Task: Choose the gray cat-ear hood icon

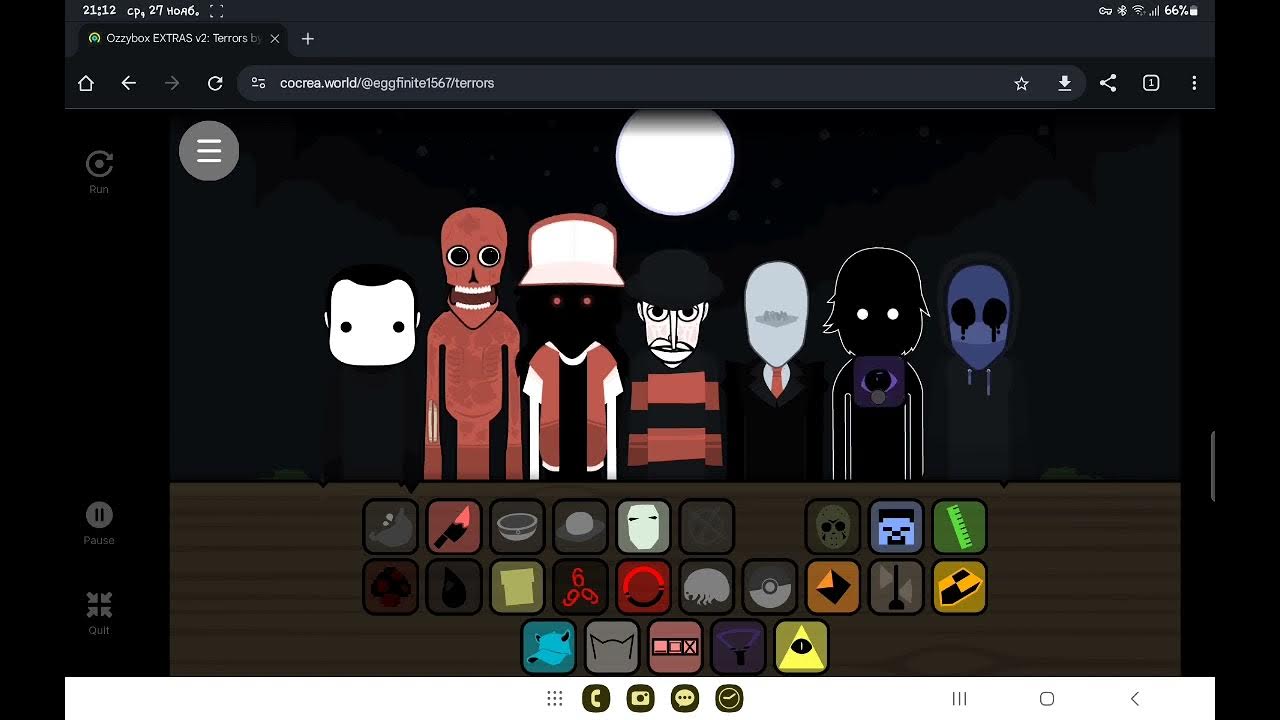Action: [612, 647]
